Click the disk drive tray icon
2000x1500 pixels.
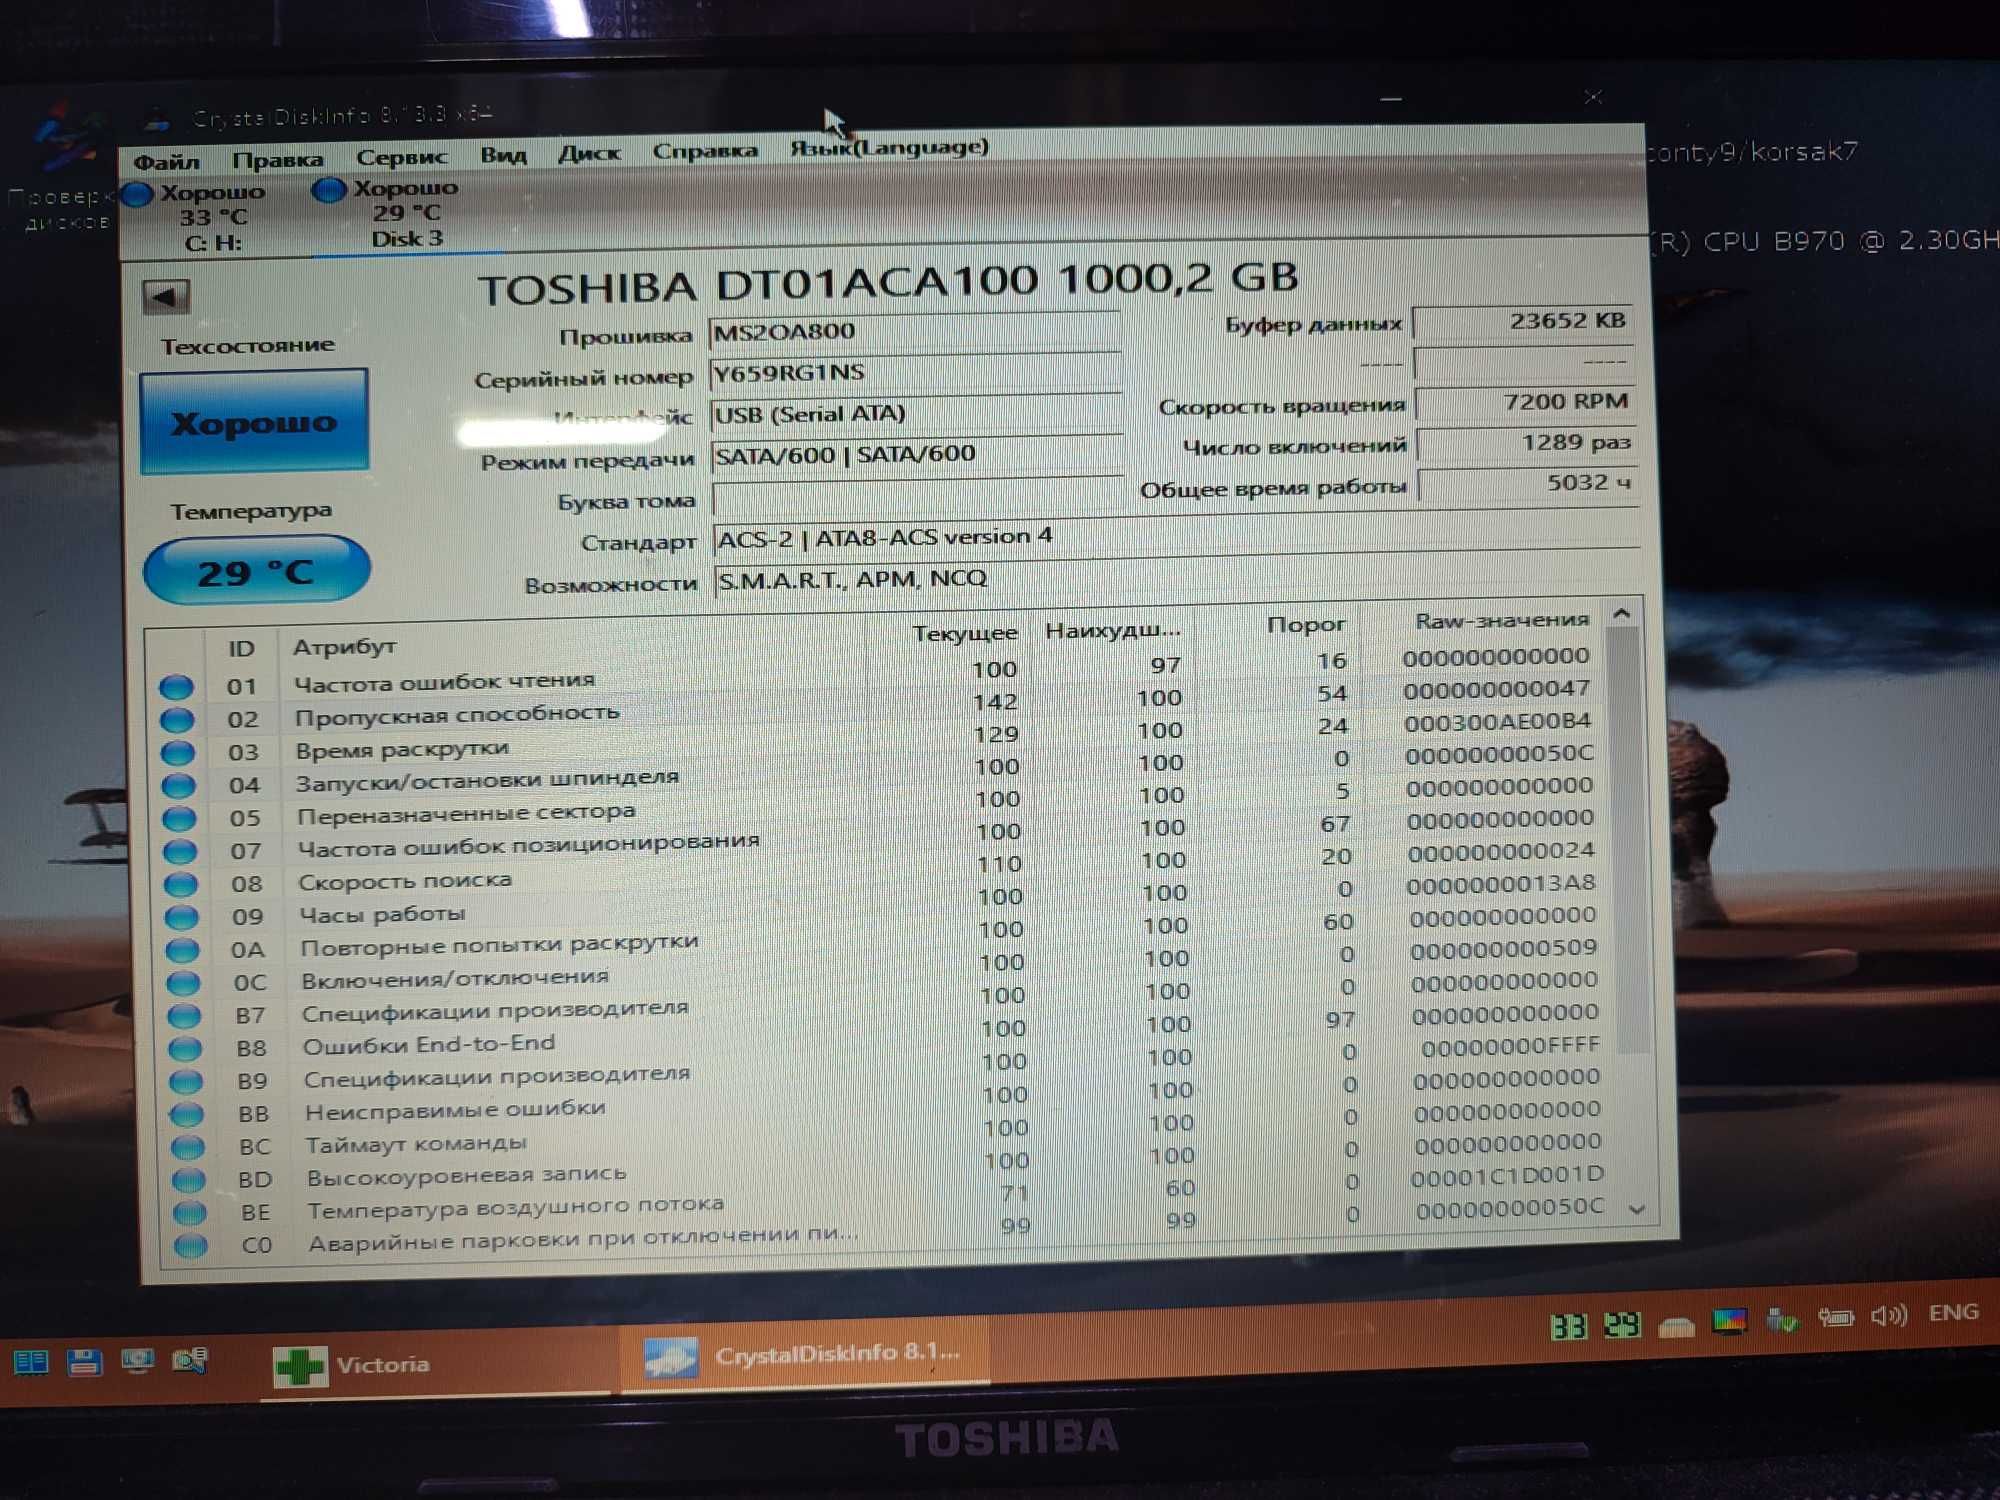[x=1676, y=1326]
